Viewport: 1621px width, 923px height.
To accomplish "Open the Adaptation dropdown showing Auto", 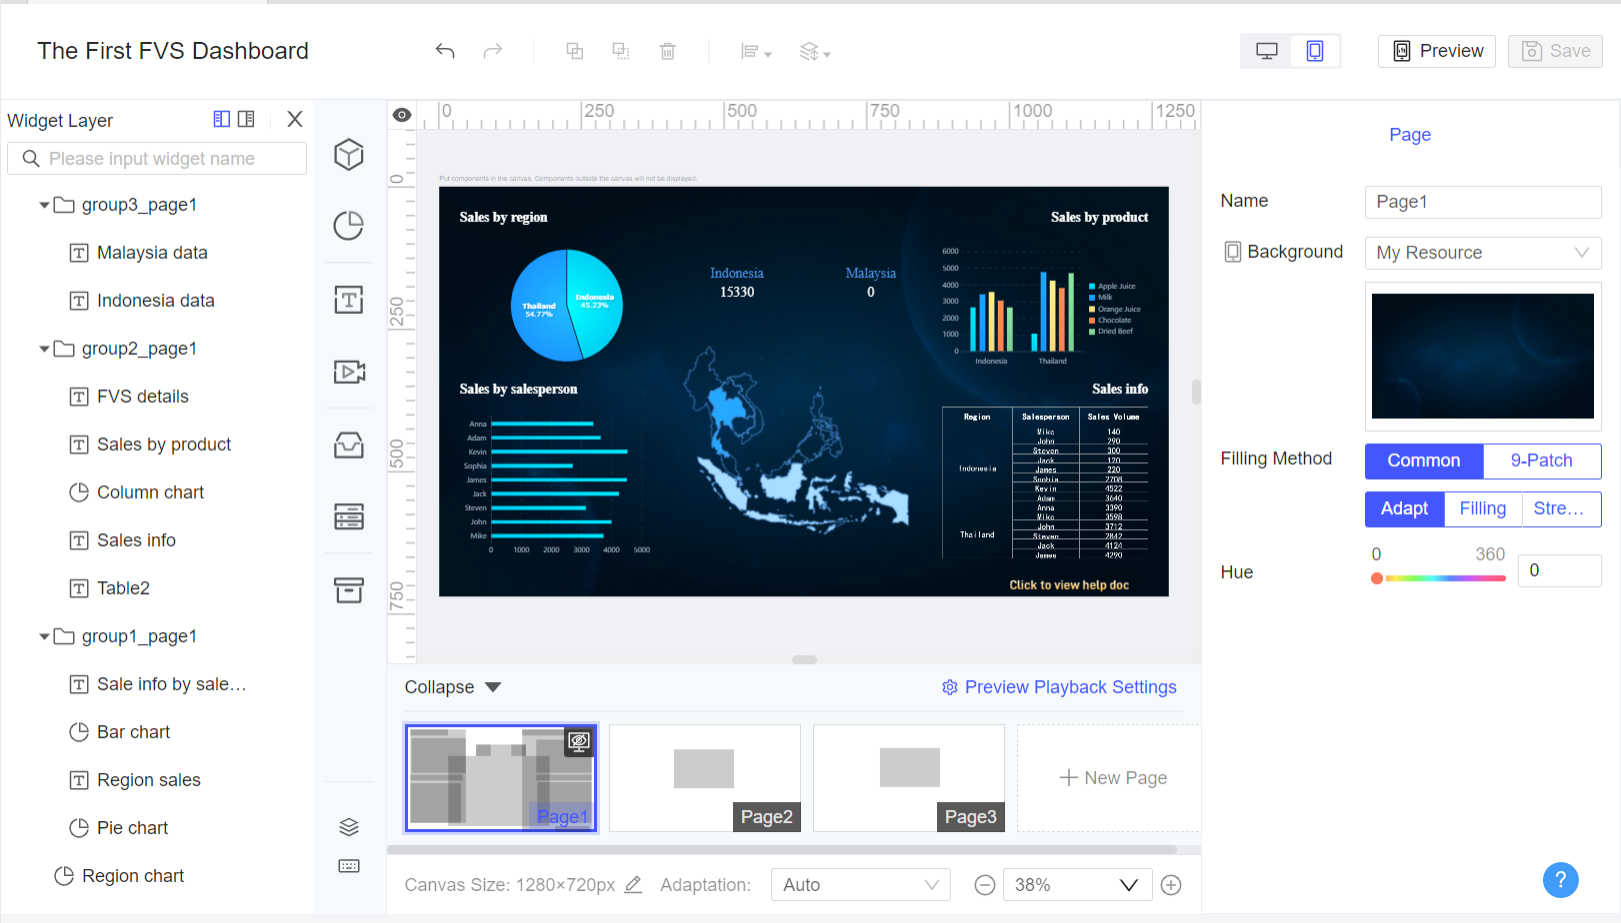I will (860, 884).
